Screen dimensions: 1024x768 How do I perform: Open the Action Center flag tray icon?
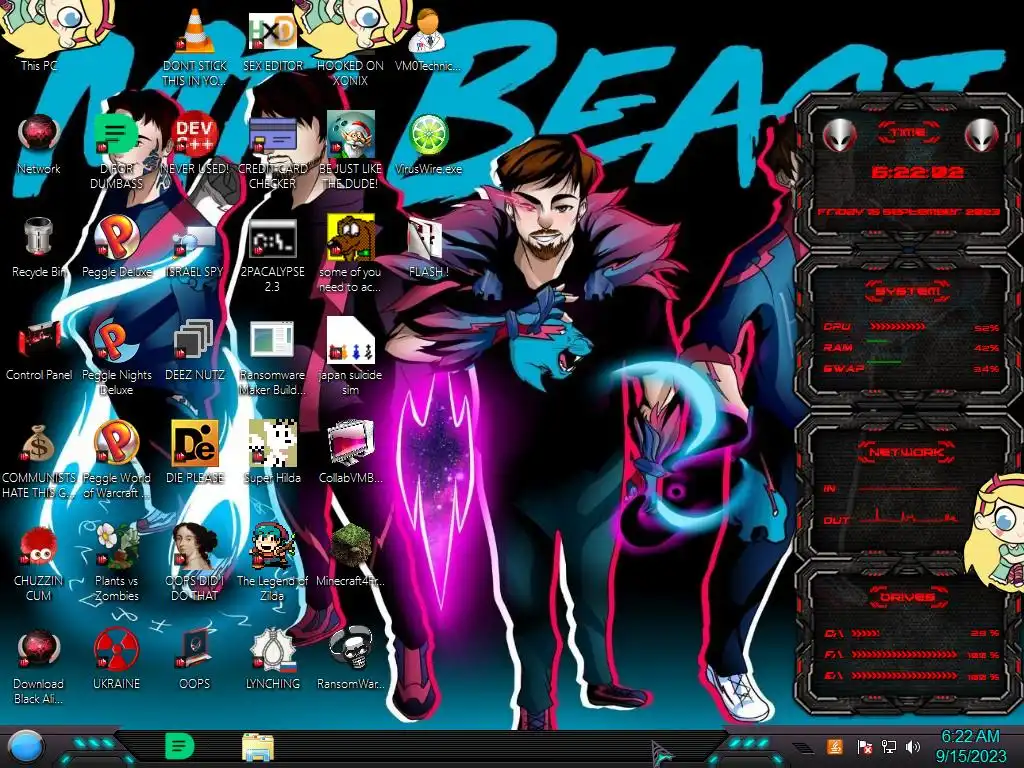(864, 746)
